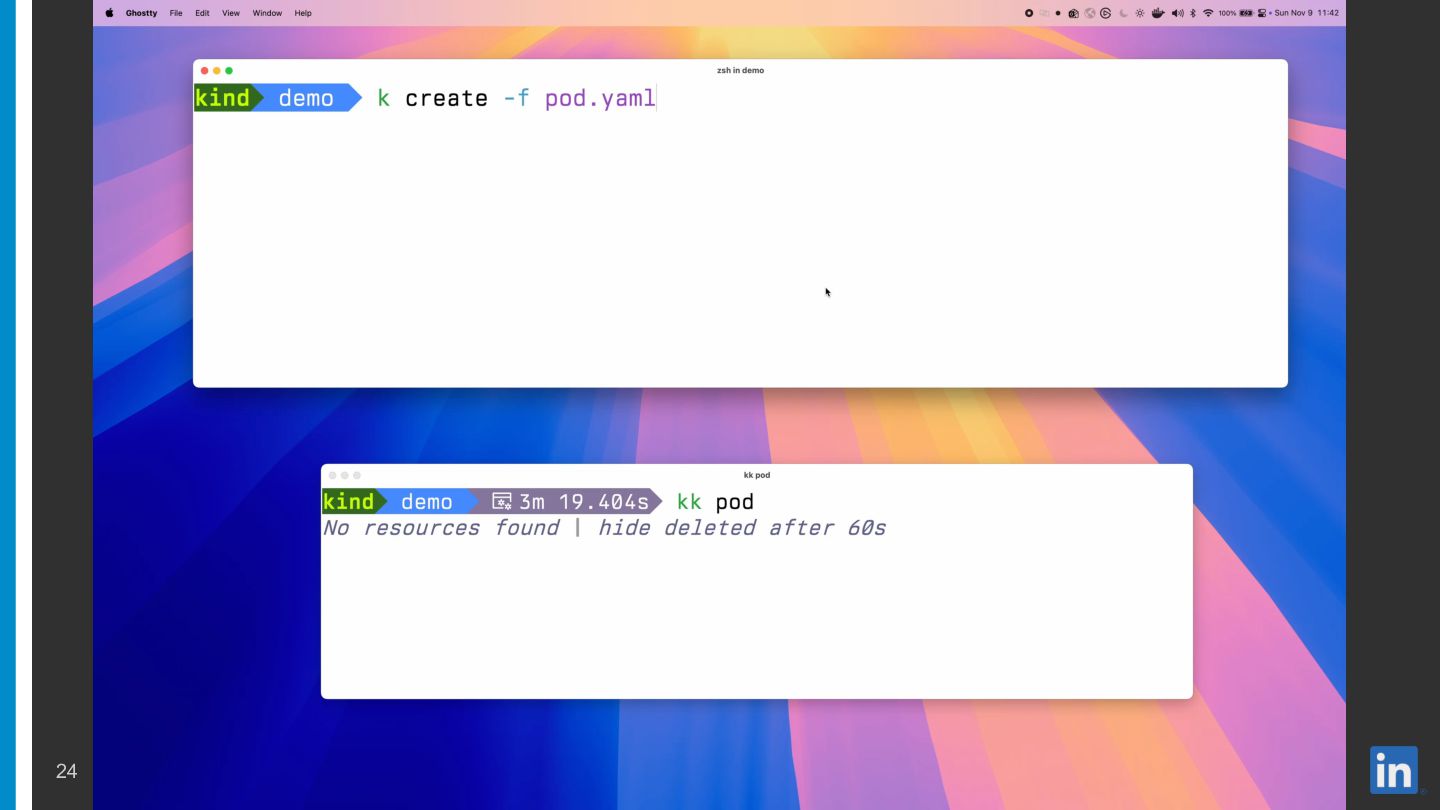Viewport: 1440px width, 810px height.
Task: Click the '-f' flag in top terminal
Action: point(517,98)
